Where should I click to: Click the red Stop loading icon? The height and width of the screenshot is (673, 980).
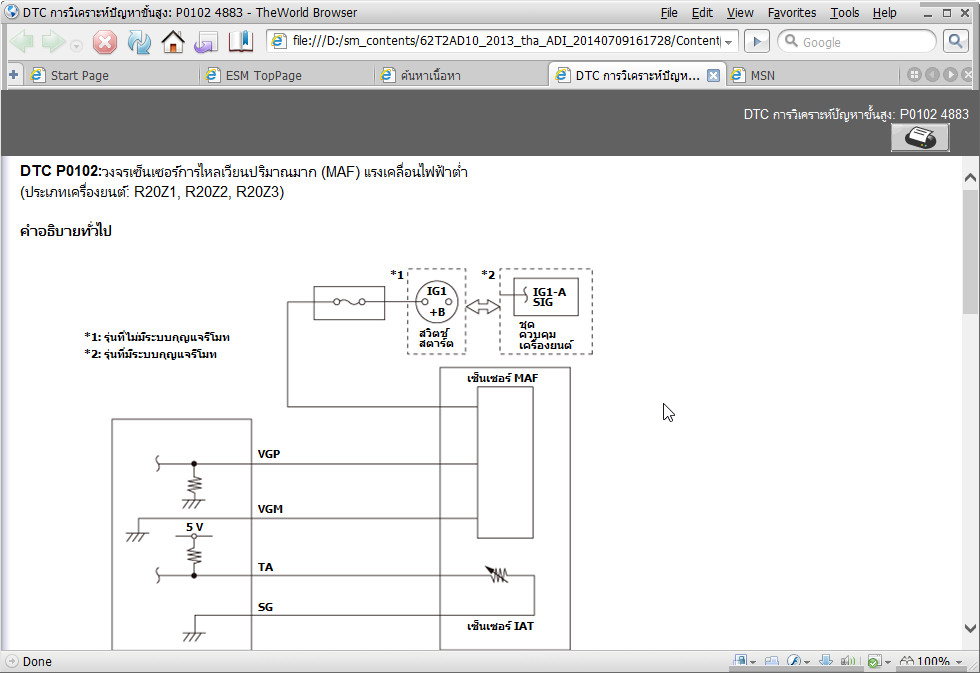click(x=105, y=42)
